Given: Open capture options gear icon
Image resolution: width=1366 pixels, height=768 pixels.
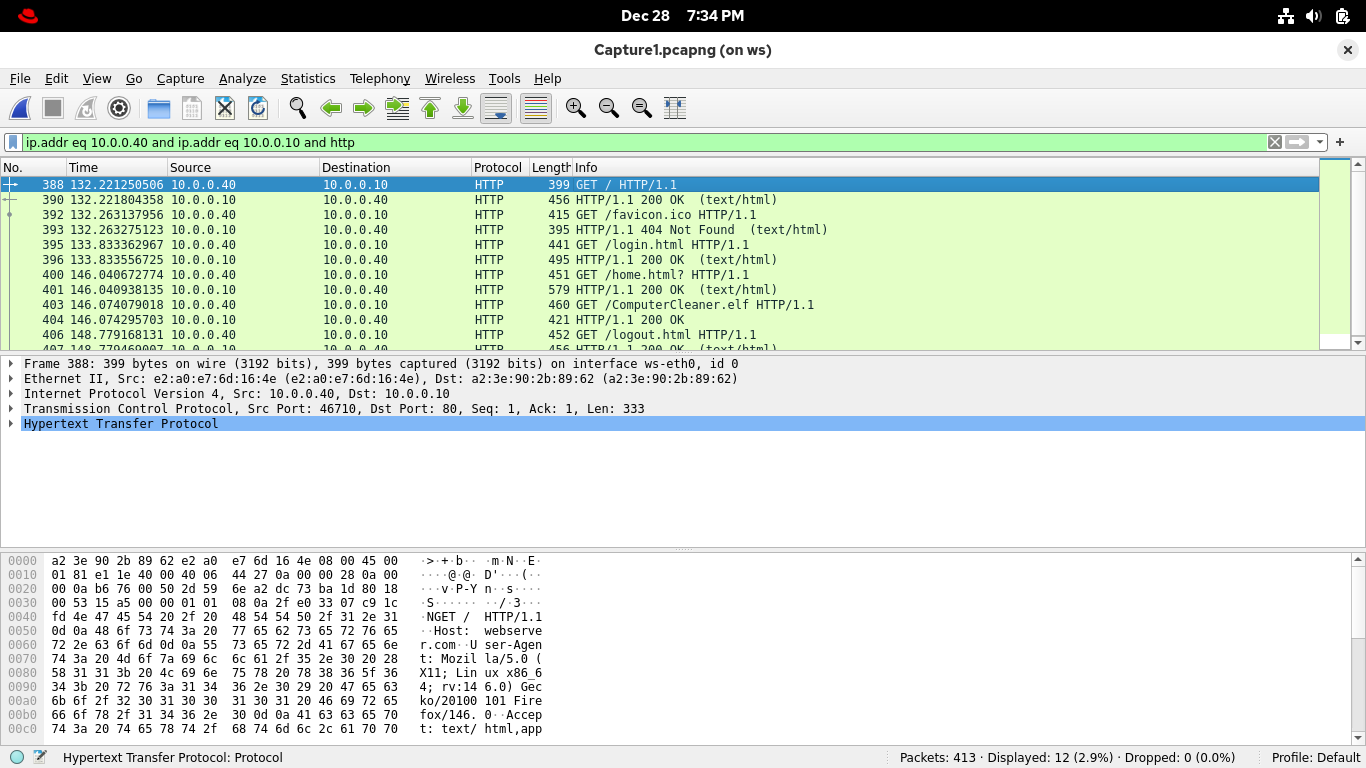Looking at the screenshot, I should click(x=119, y=108).
